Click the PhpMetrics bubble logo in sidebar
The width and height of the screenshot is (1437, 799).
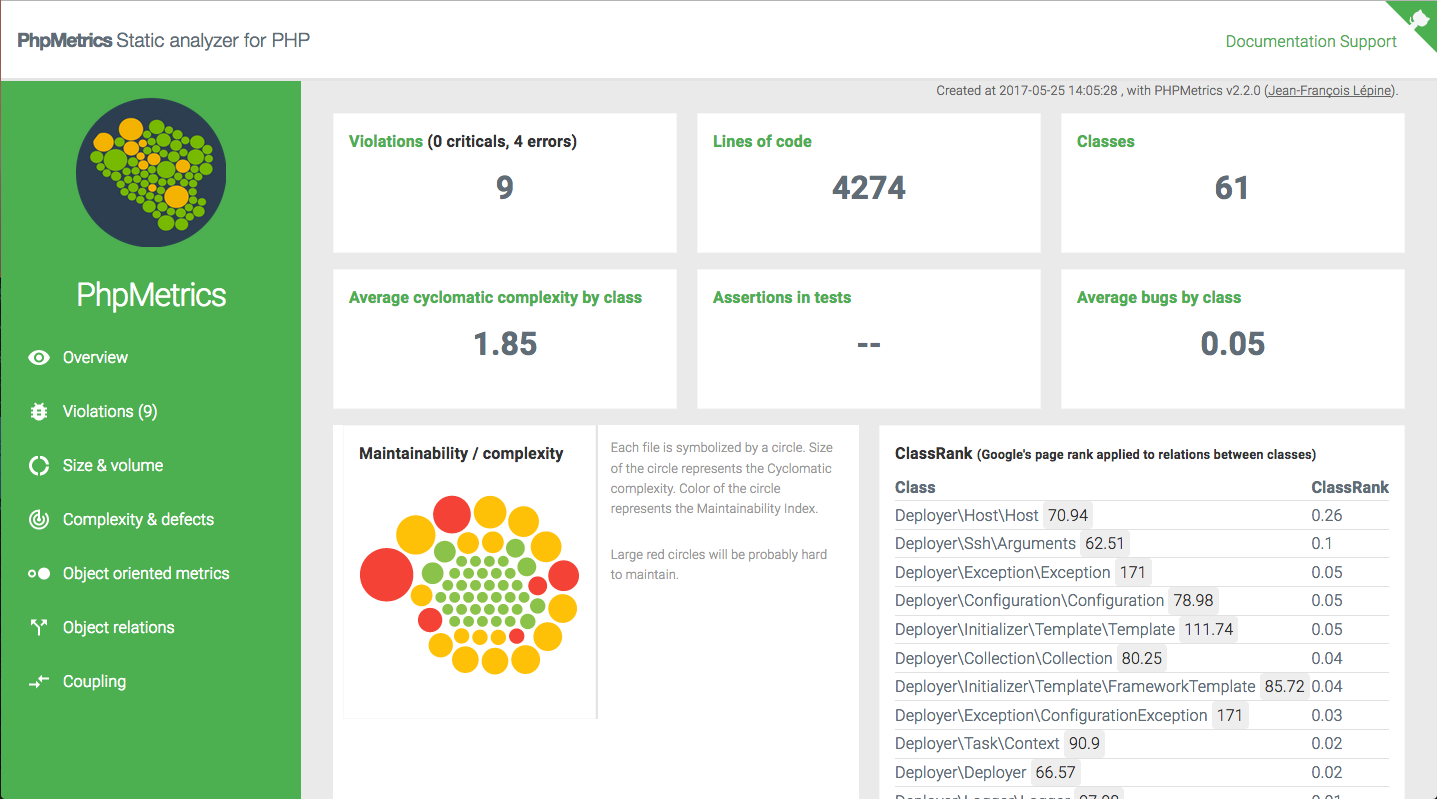[151, 172]
